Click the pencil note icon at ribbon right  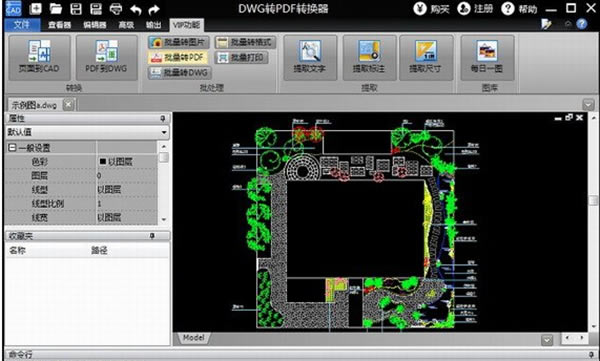546,24
